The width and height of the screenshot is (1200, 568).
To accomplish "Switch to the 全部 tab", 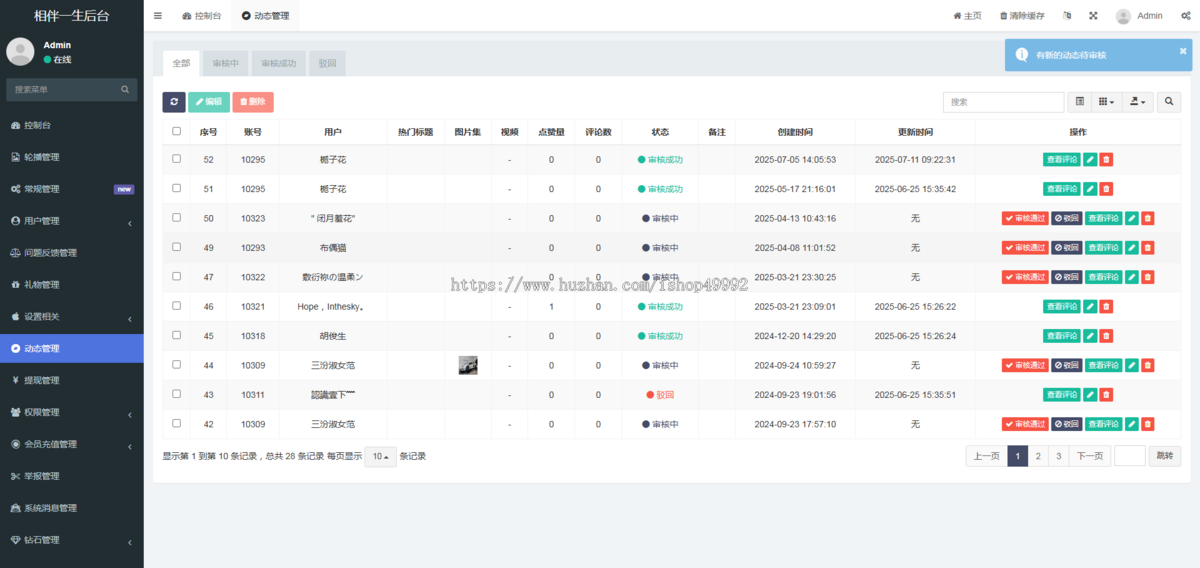I will [181, 63].
